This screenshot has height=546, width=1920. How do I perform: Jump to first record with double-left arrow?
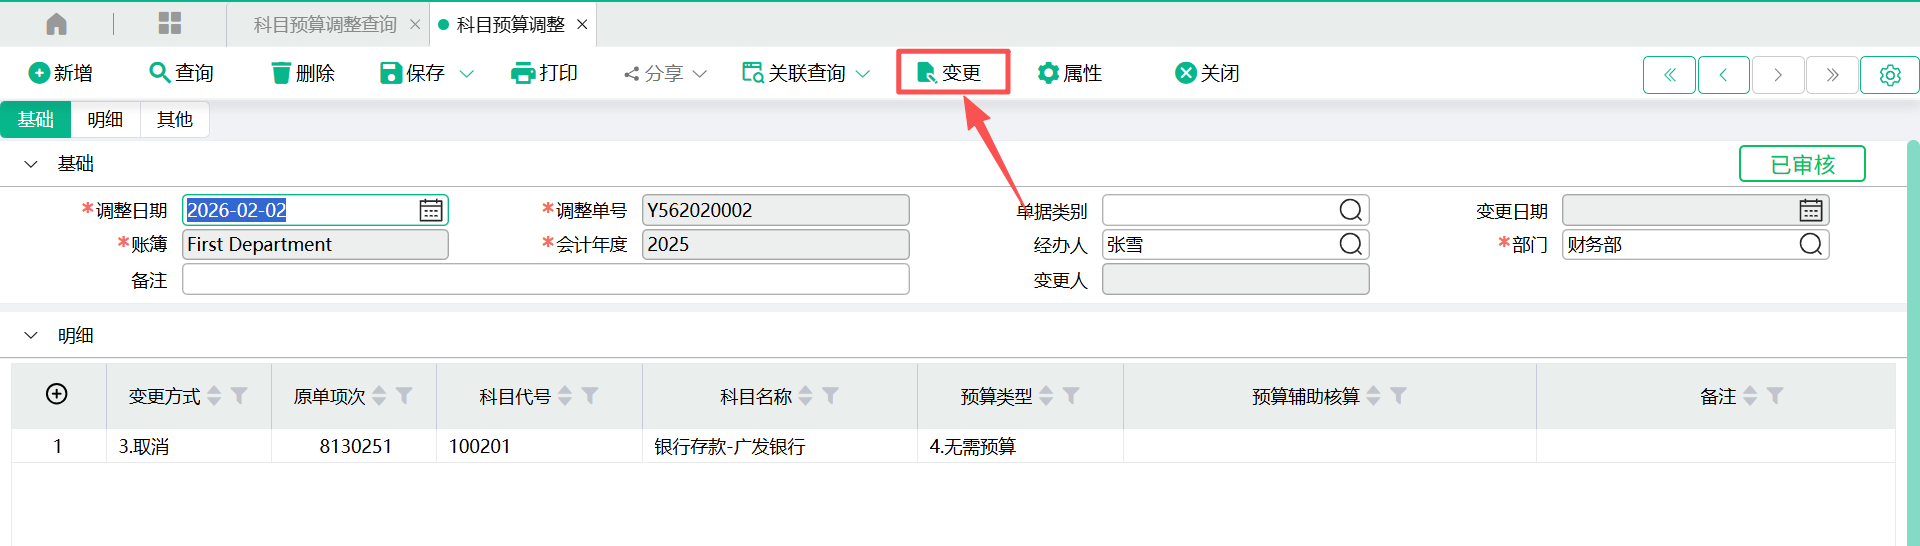[1669, 75]
